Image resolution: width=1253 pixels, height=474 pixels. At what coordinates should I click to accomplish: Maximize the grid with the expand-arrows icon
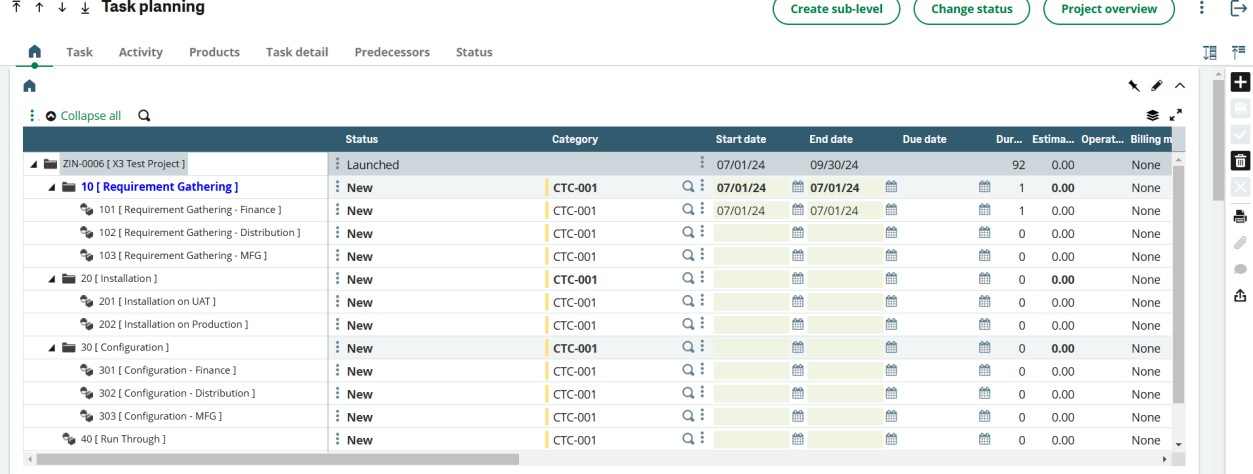pos(1175,116)
